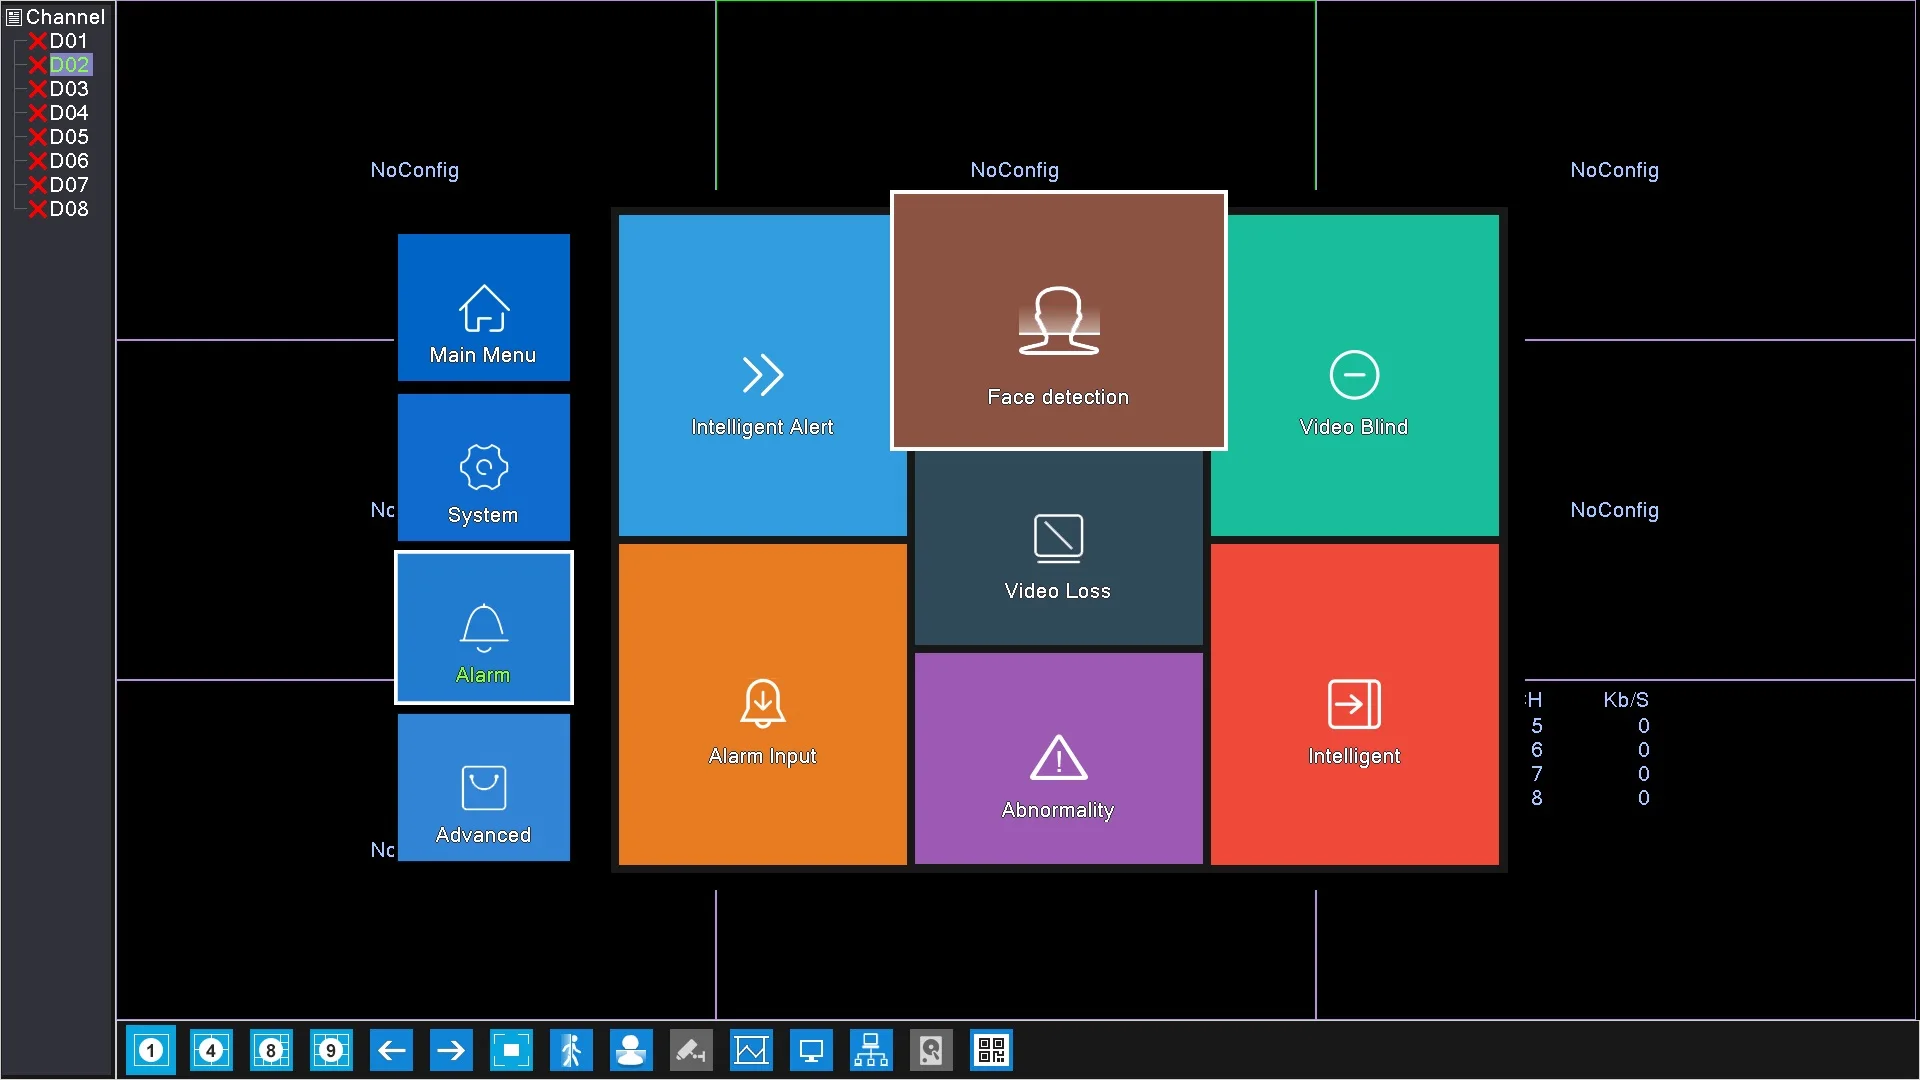Open the network topology icon

coord(871,1050)
